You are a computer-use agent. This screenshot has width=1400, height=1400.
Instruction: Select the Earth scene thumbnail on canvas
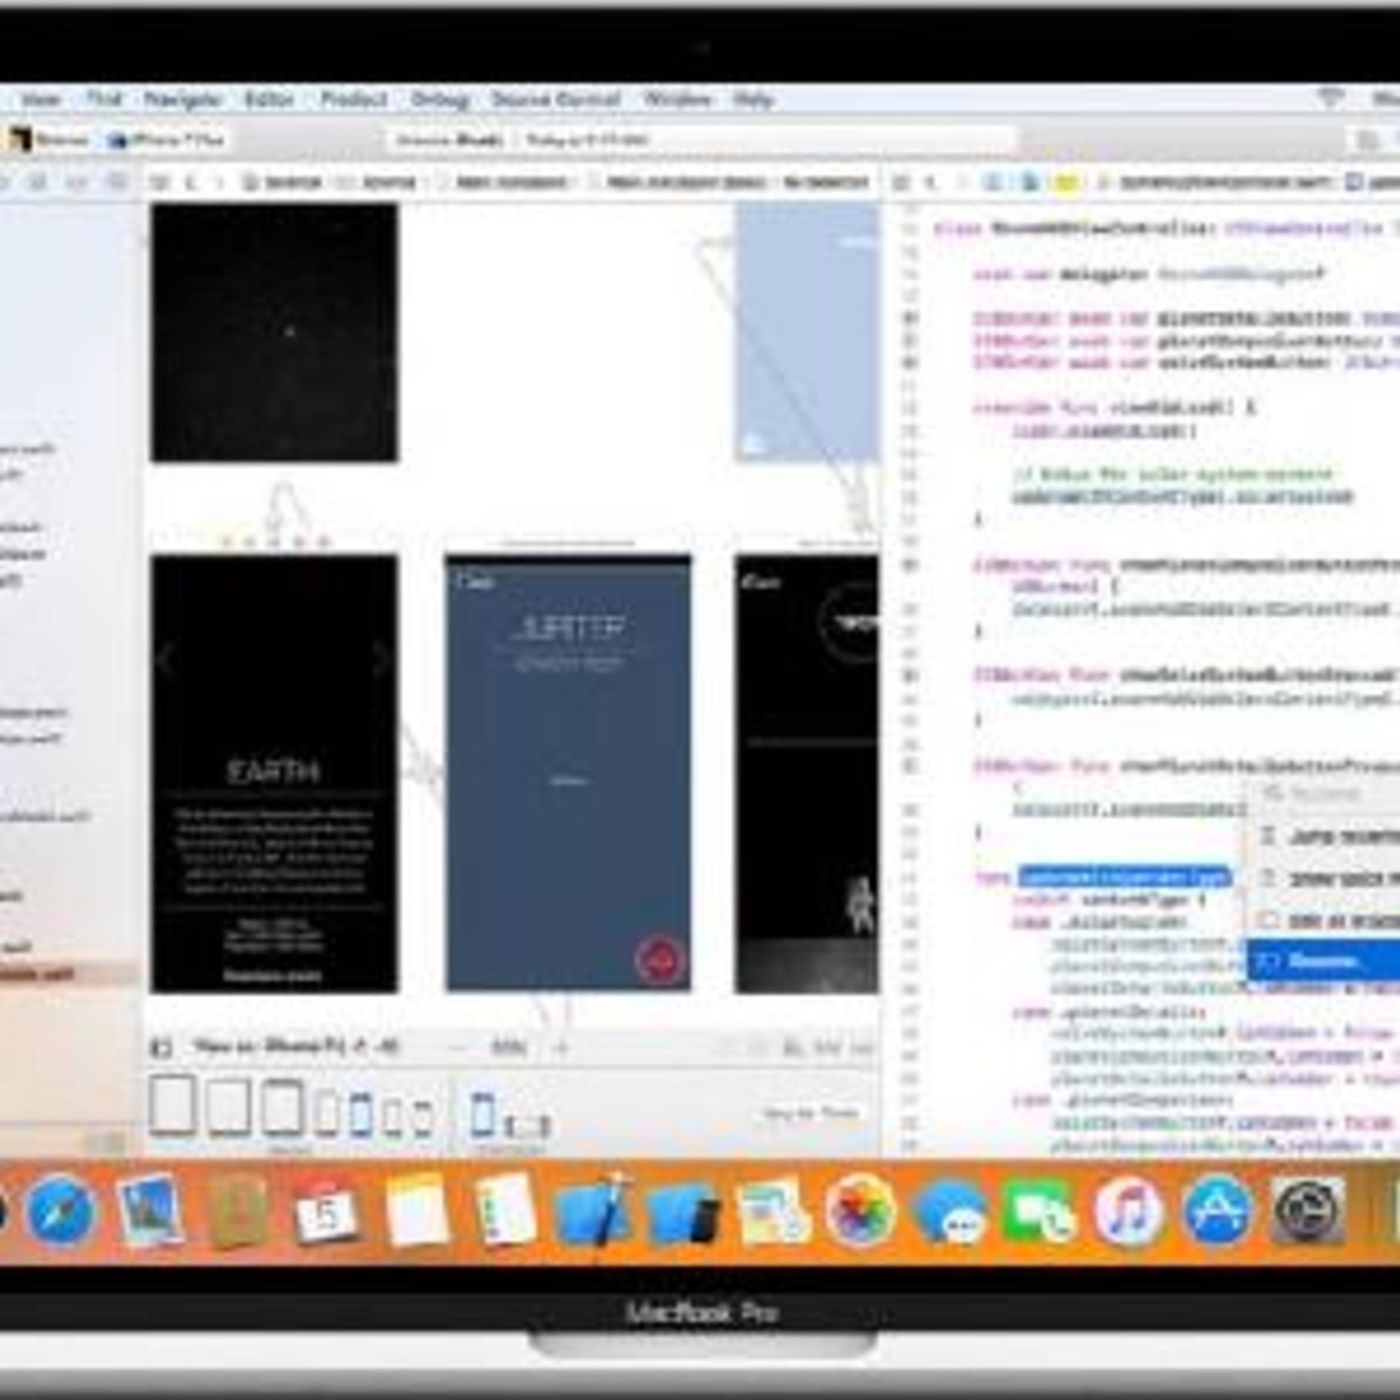(x=274, y=773)
